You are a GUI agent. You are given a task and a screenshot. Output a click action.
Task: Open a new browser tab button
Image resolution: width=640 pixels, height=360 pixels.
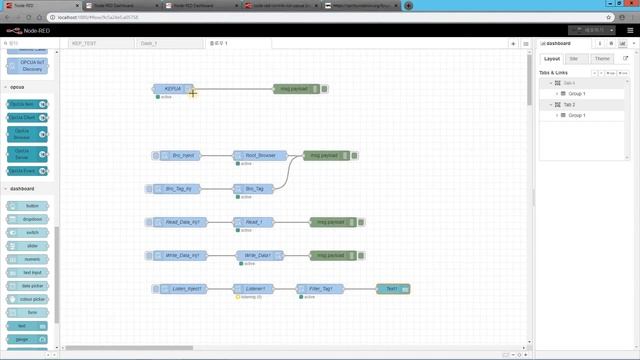(408, 6)
